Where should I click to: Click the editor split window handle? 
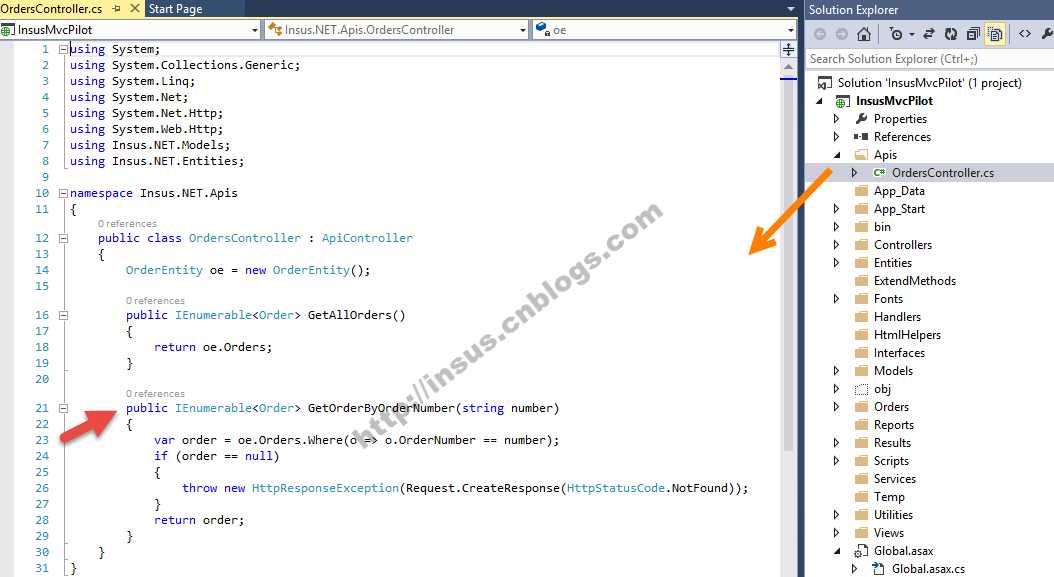point(788,50)
